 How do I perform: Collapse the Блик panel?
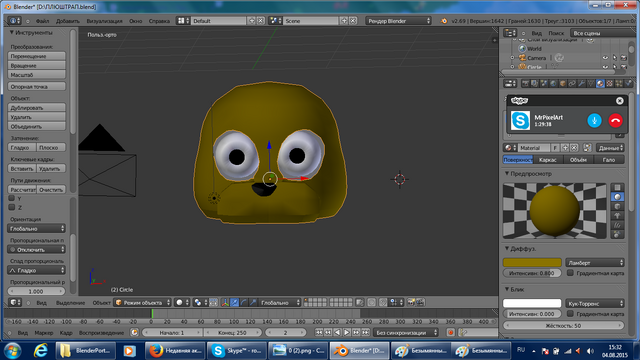[507, 289]
